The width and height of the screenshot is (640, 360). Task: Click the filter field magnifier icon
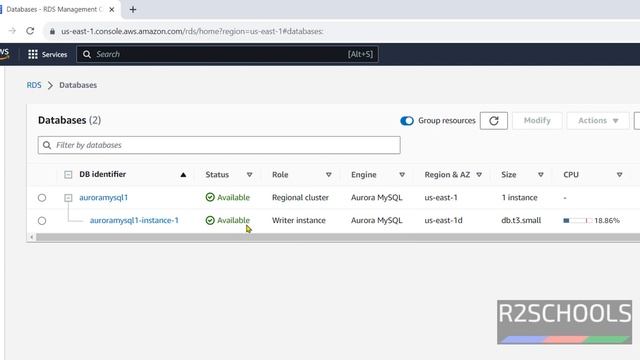47,145
